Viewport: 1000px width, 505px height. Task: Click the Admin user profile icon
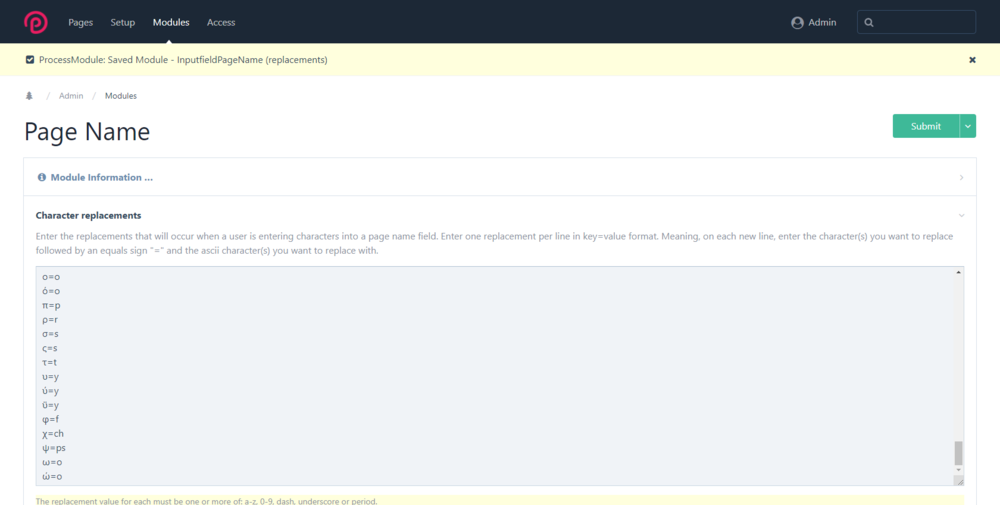(797, 22)
